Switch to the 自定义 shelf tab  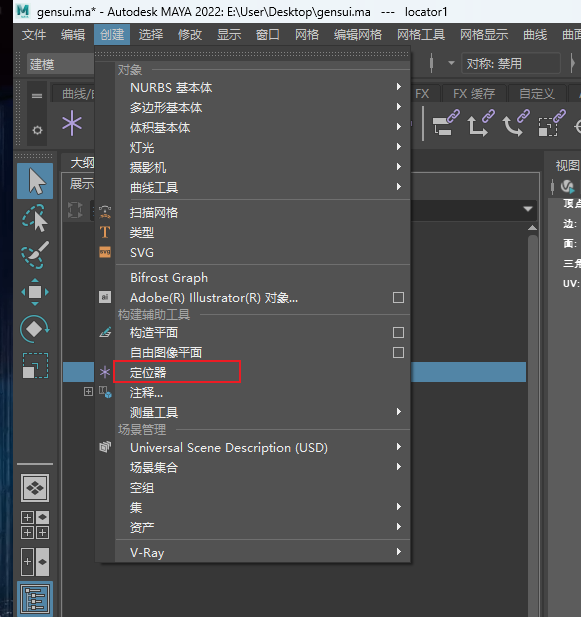(537, 94)
